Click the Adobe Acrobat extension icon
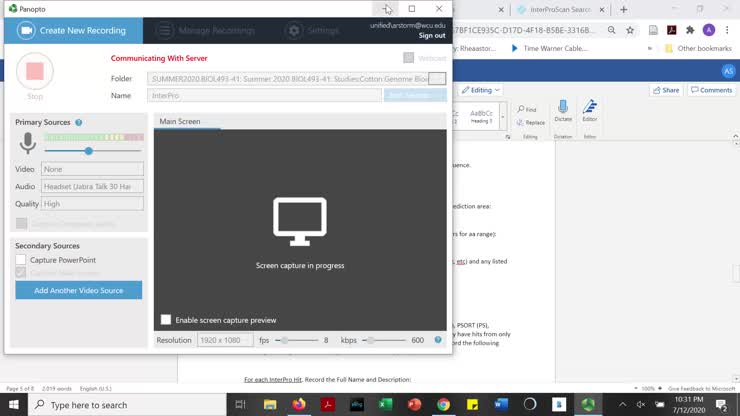Image resolution: width=740 pixels, height=416 pixels. coord(672,30)
